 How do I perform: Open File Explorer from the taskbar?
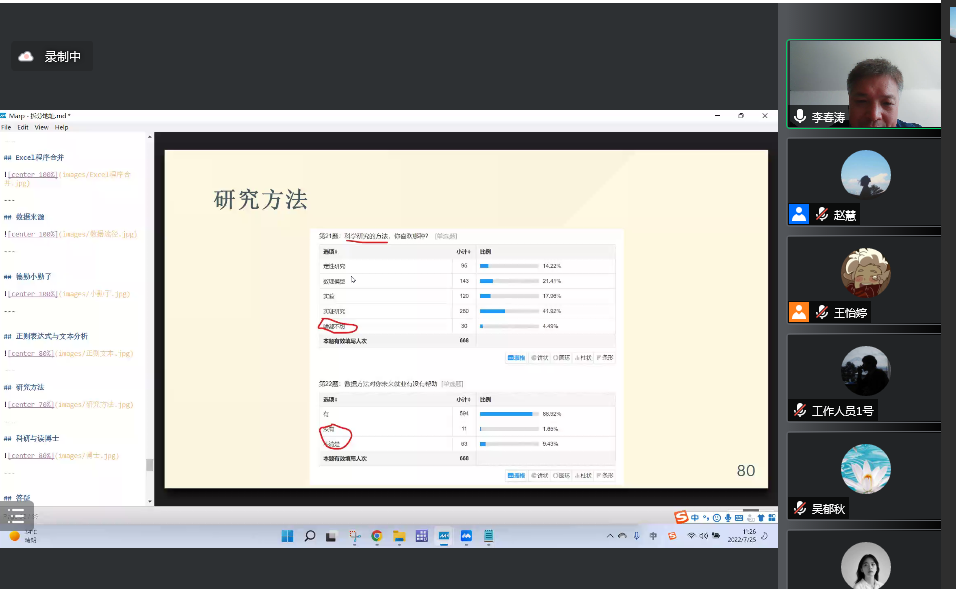pos(399,536)
